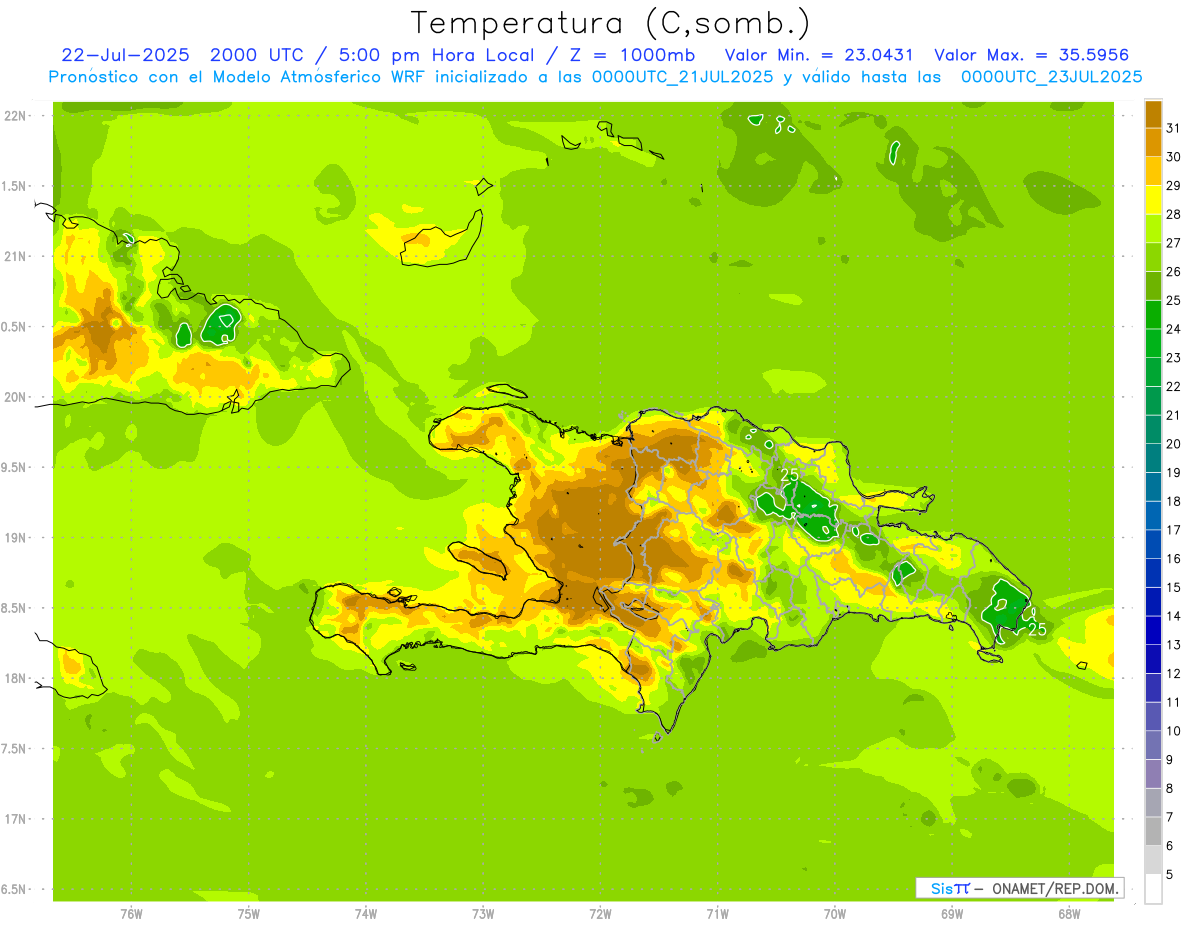Screen dimensions: 1200x927
Task: Click the '69W' longitude label
Action: (x=952, y=914)
